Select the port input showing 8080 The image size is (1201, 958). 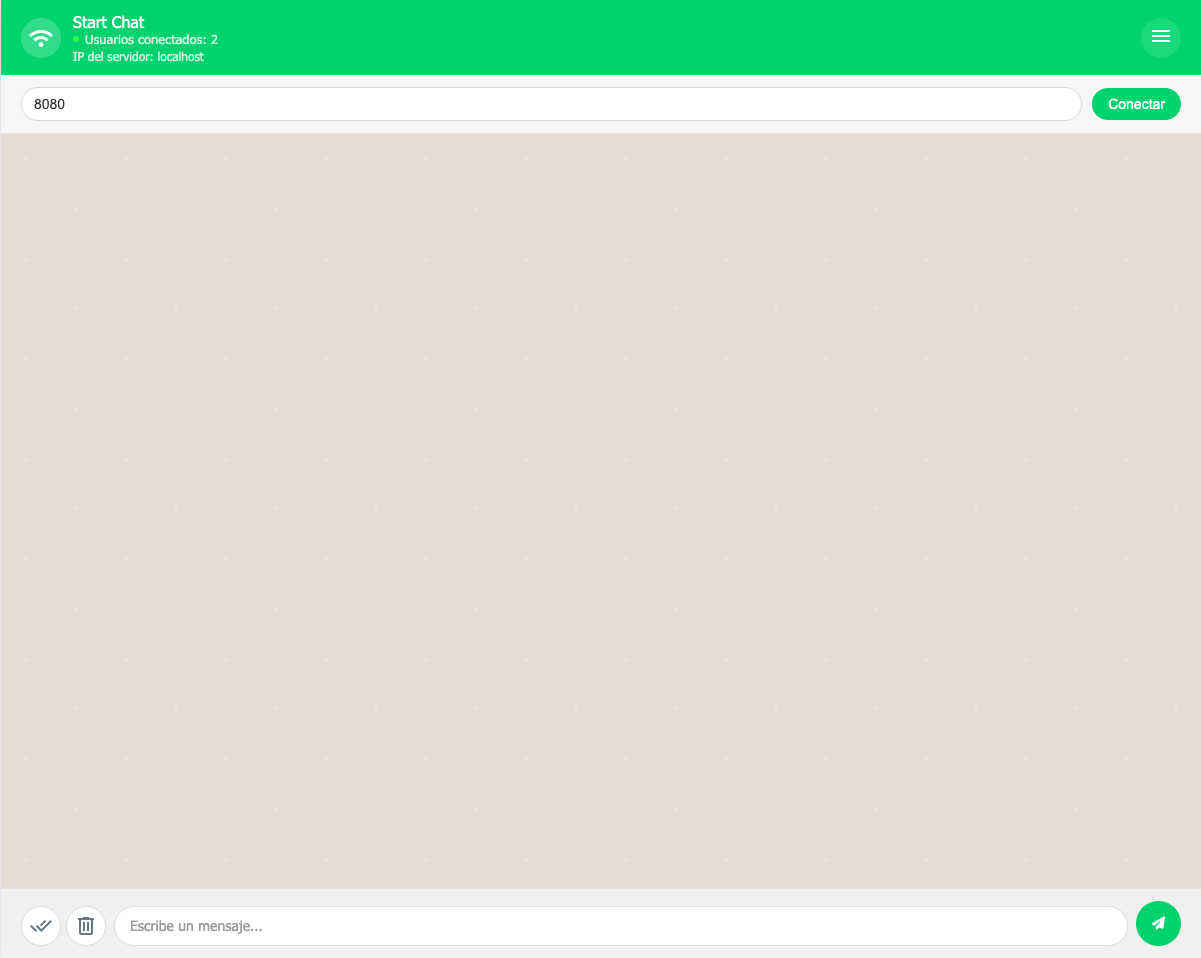550,103
